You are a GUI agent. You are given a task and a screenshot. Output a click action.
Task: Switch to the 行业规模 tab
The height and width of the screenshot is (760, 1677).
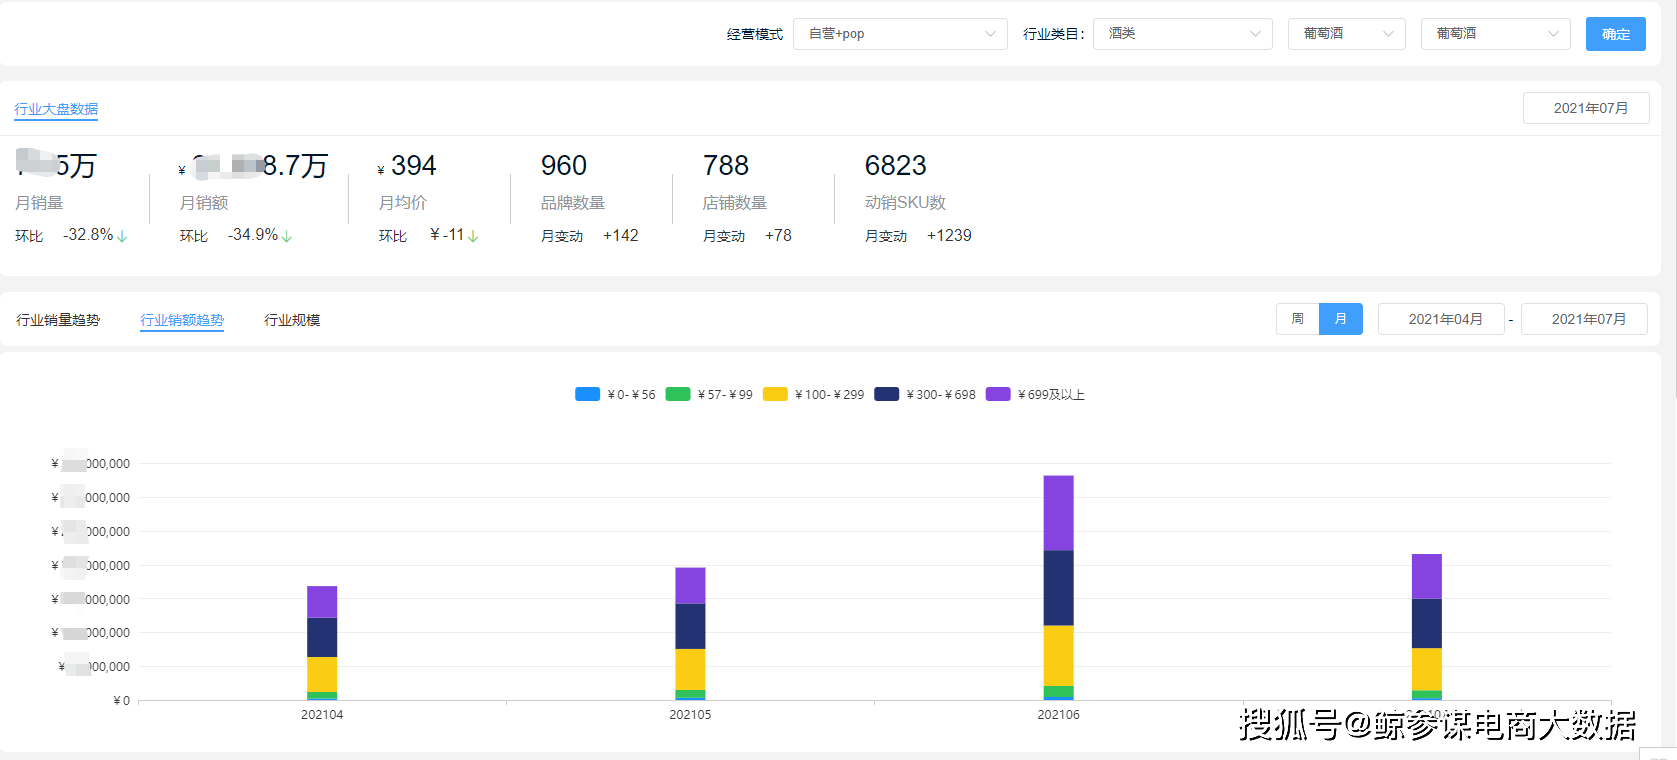[x=292, y=320]
